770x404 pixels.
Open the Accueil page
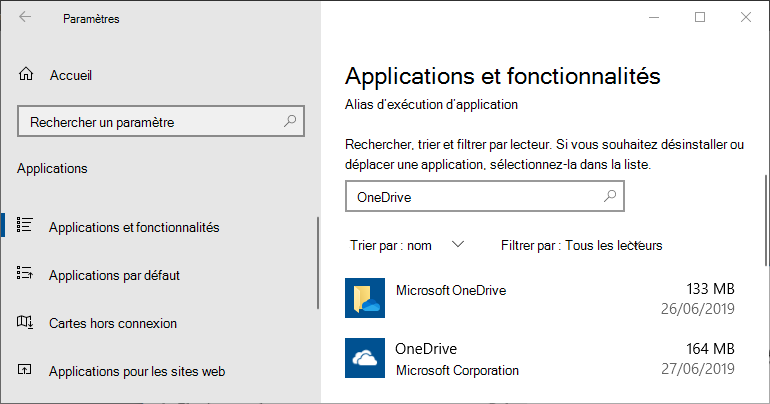71,75
